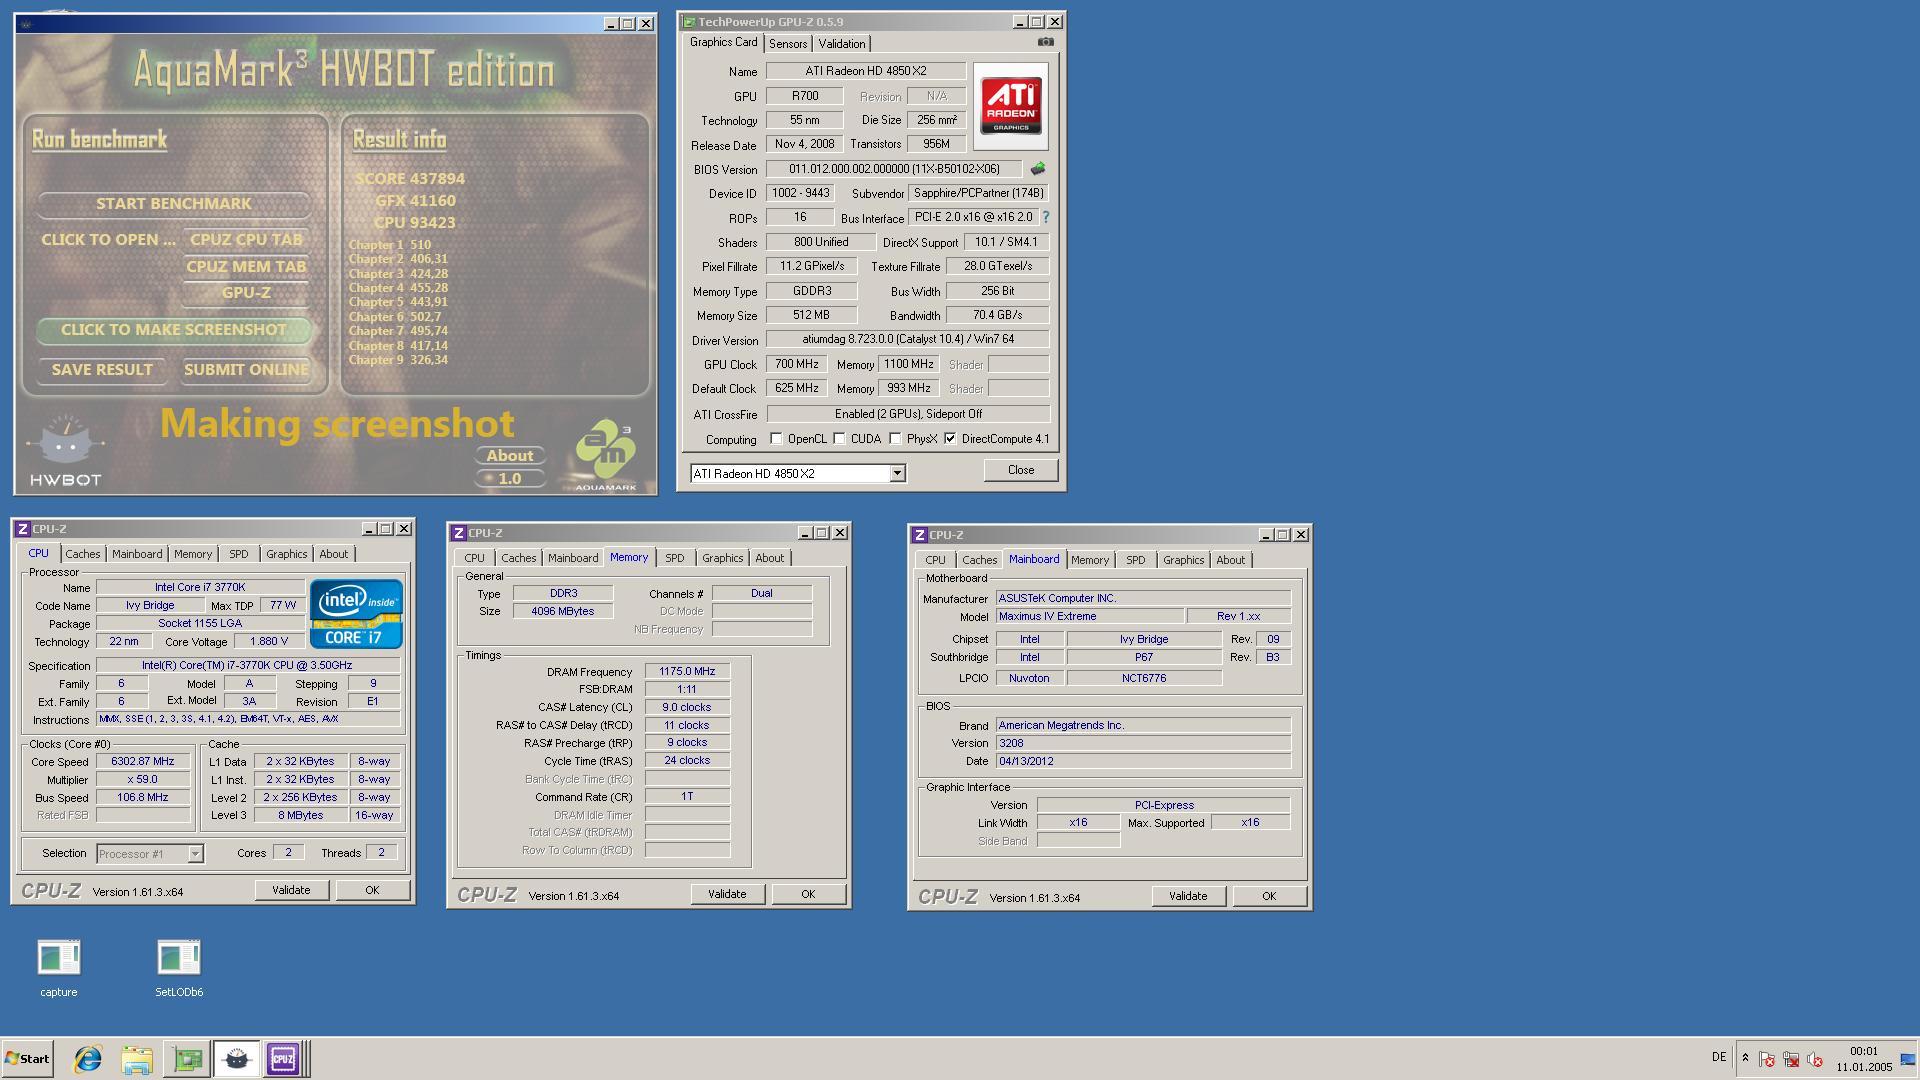Open the Graphics tab in the Mainboard window
Screen dimensions: 1920x1080
click(x=1183, y=560)
